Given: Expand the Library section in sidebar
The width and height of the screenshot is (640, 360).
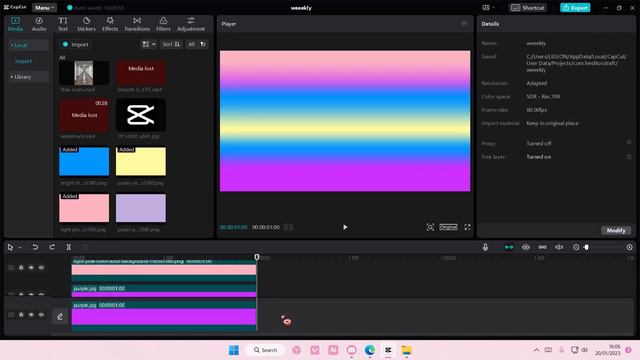Looking at the screenshot, I should click(x=28, y=77).
